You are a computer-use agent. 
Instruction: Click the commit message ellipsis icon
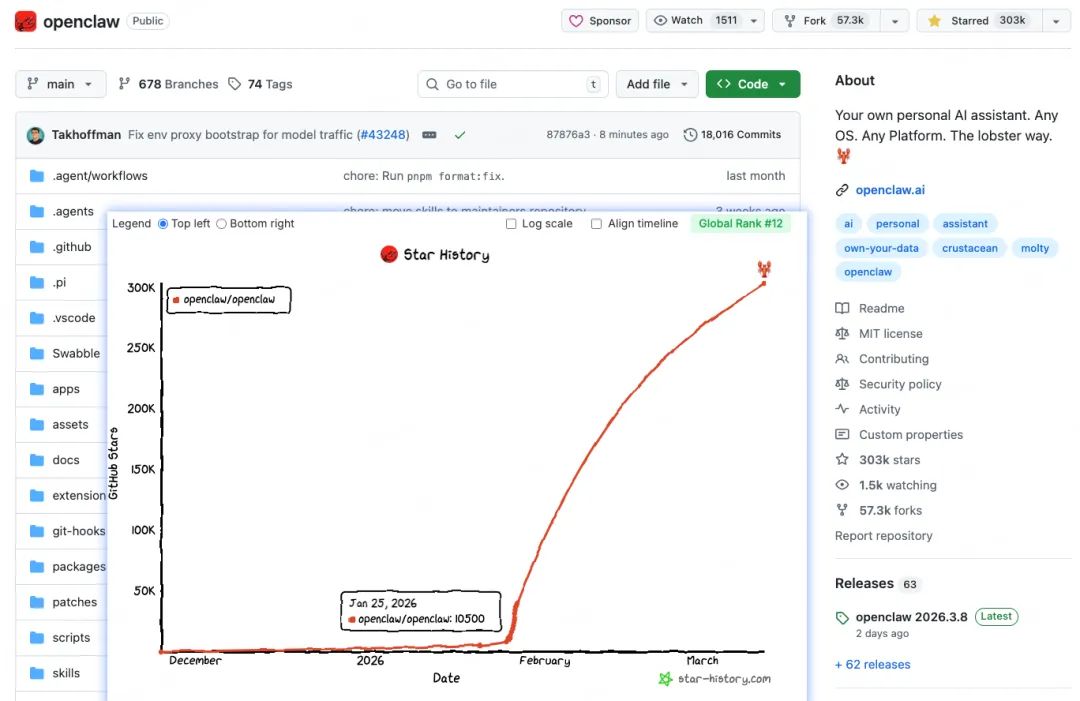(x=429, y=135)
